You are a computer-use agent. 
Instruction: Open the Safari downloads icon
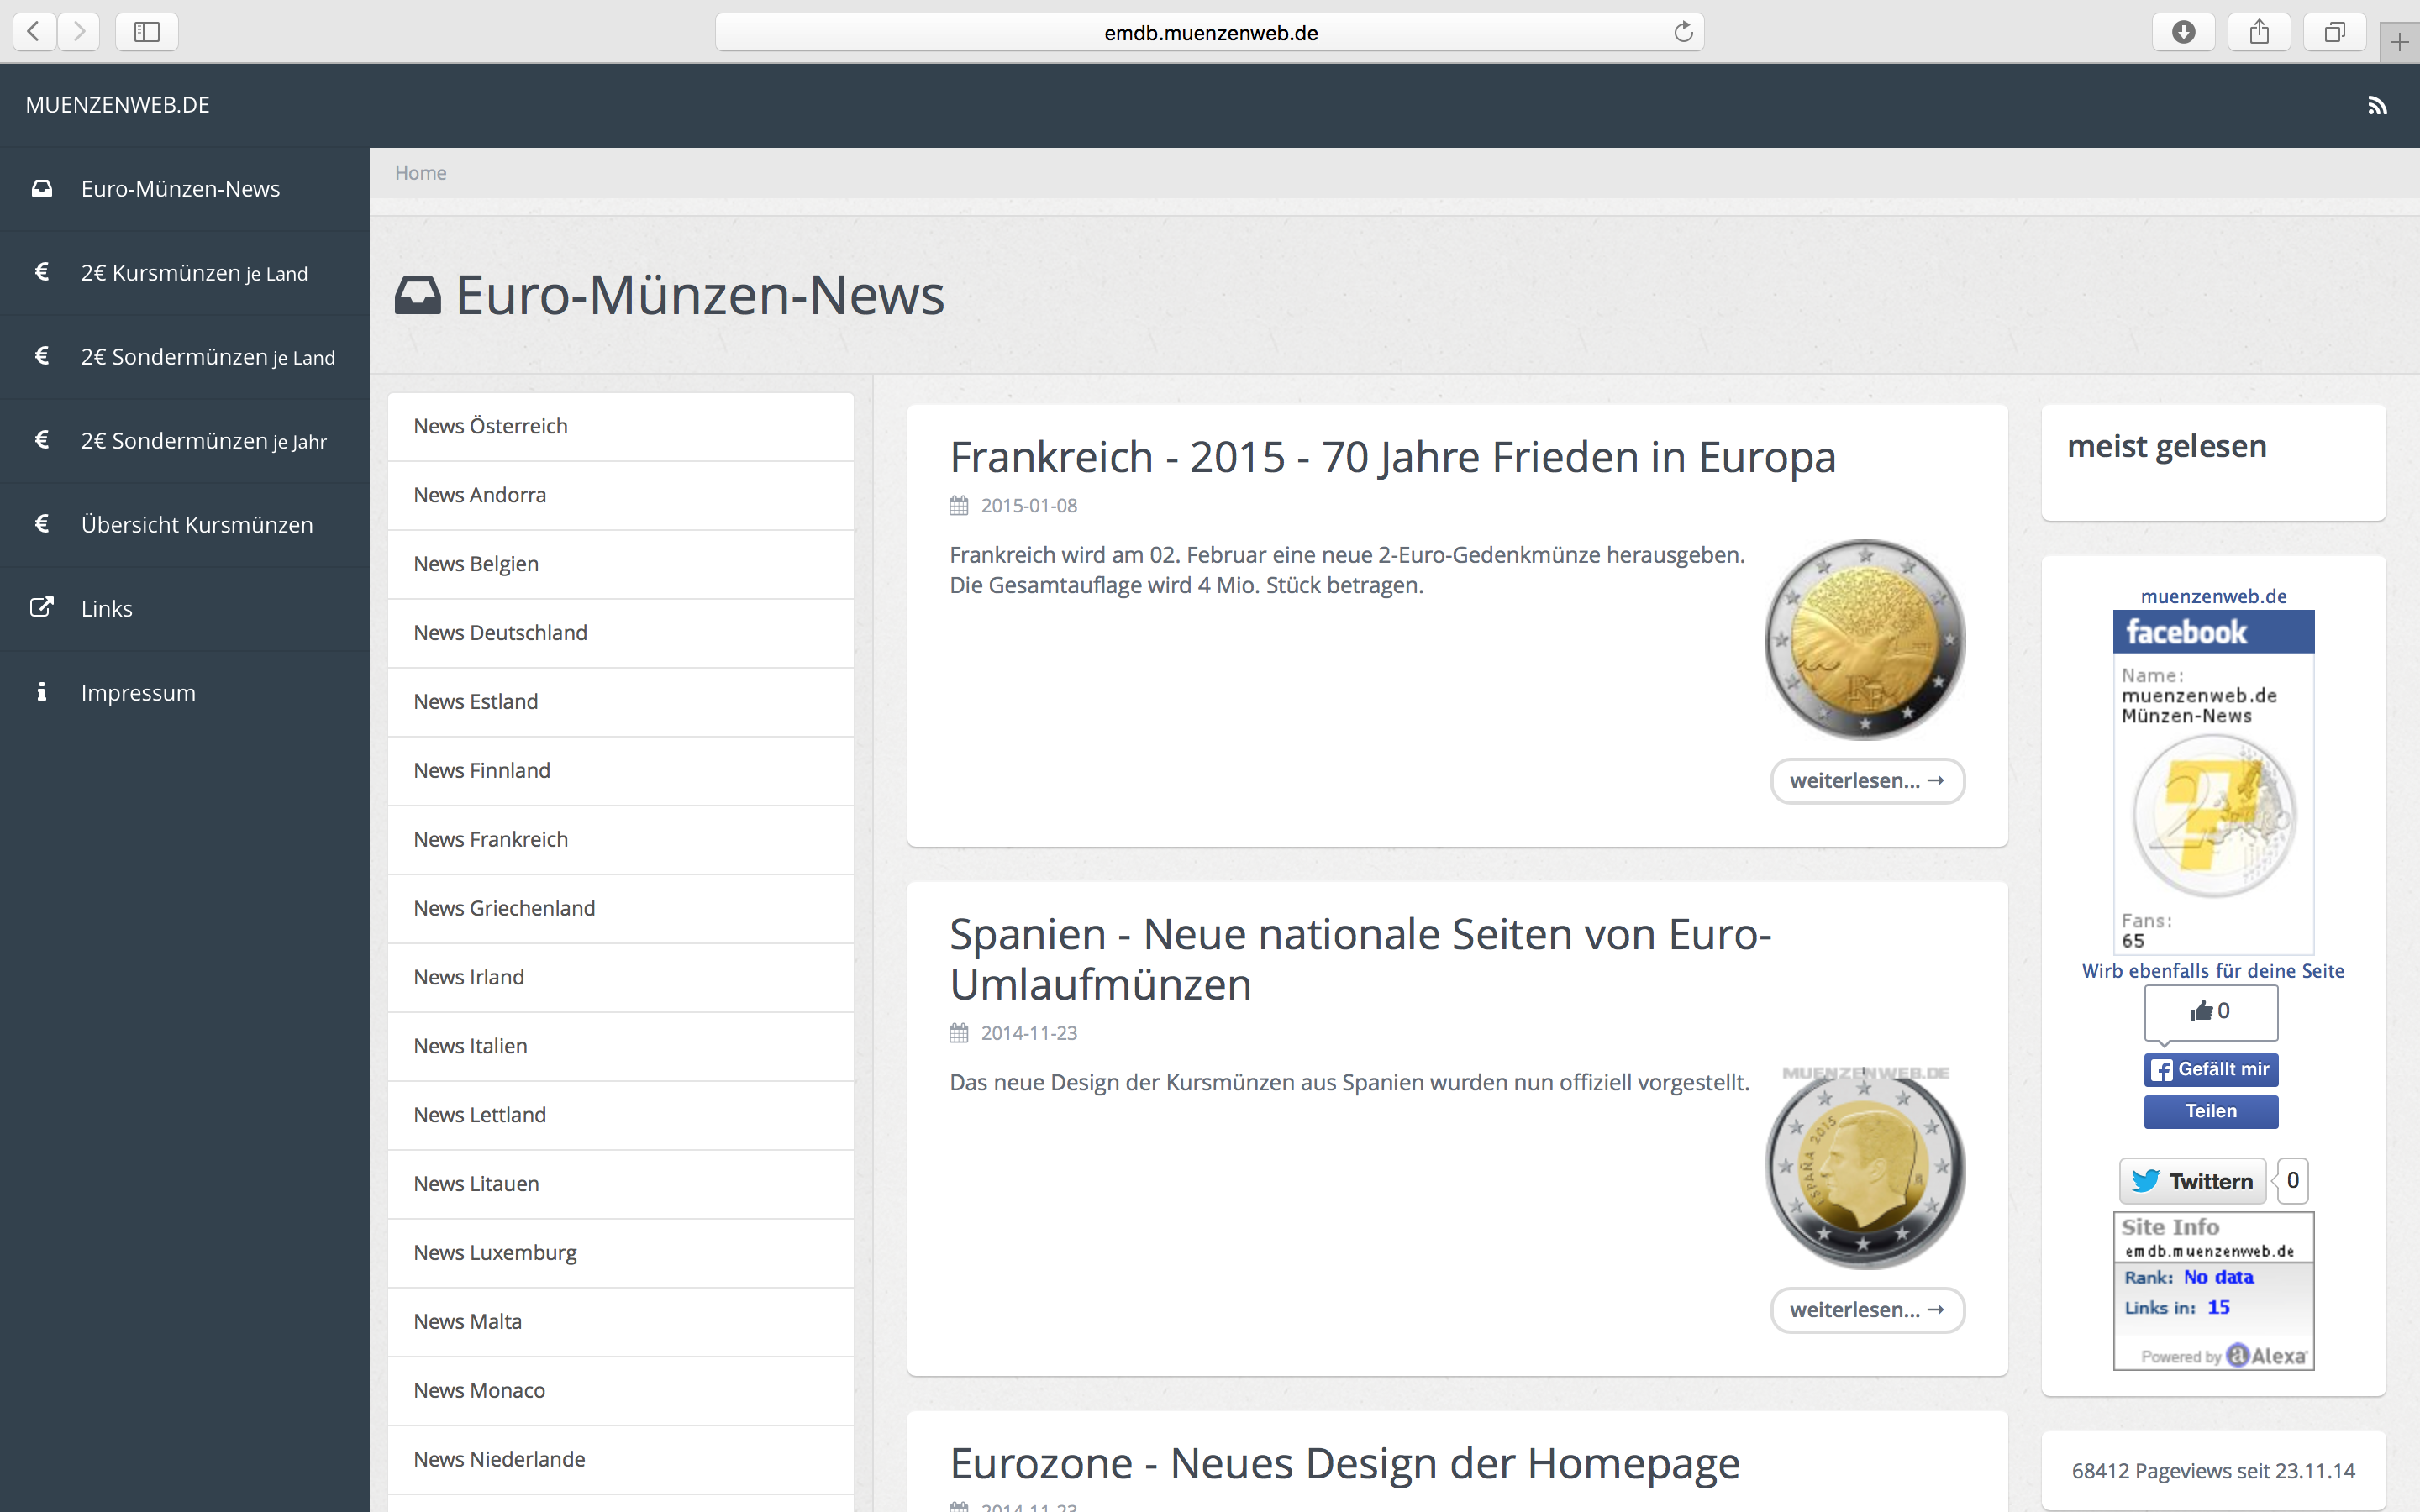(x=2183, y=32)
